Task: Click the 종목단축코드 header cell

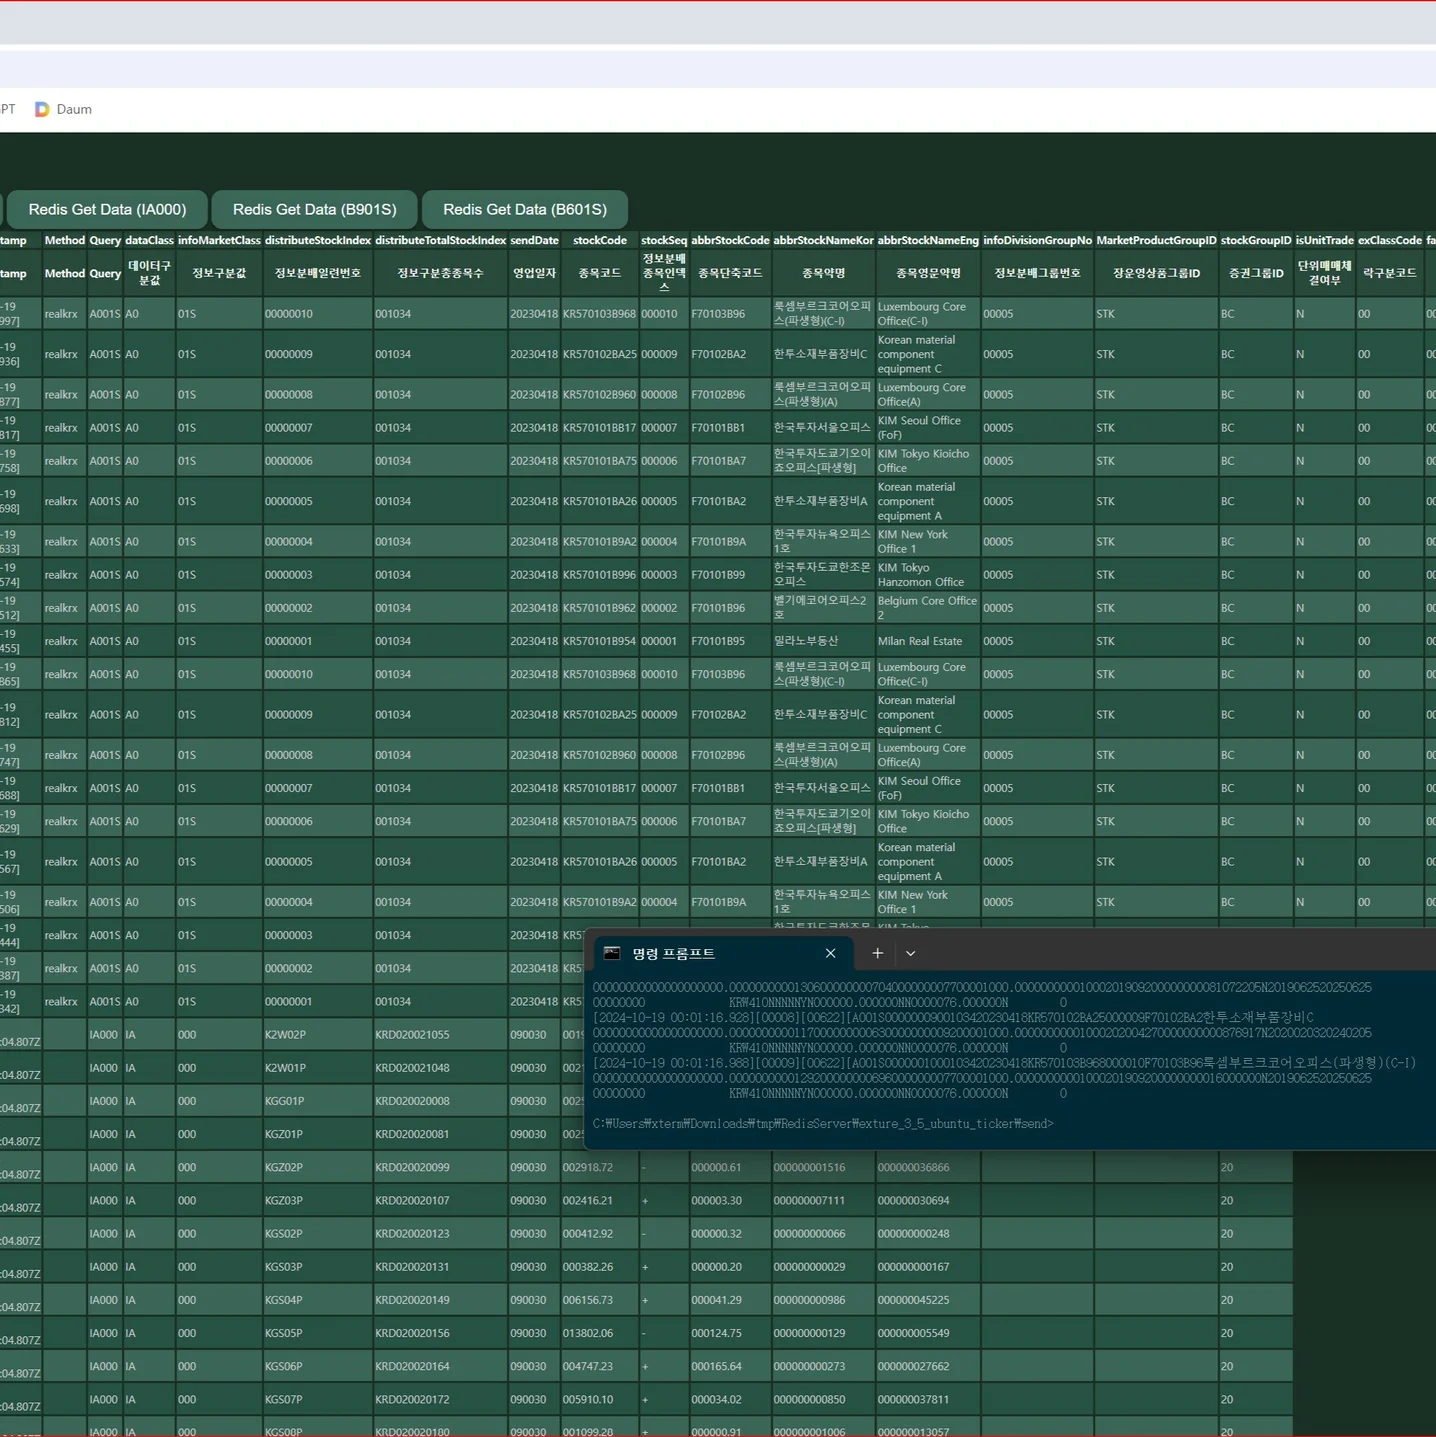Action: [730, 273]
